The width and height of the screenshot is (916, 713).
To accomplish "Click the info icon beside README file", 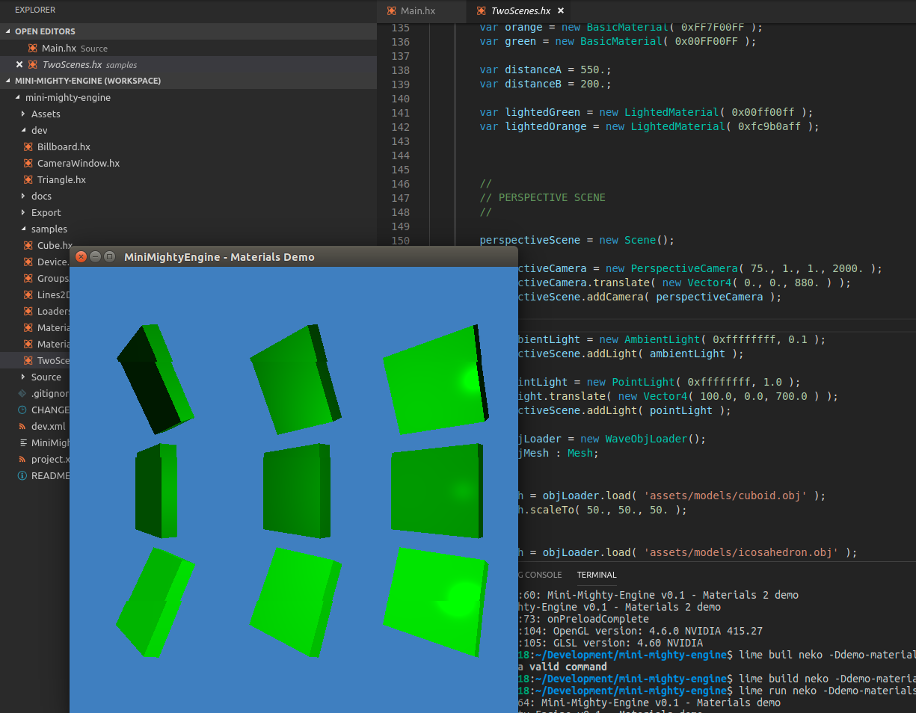I will pyautogui.click(x=22, y=476).
